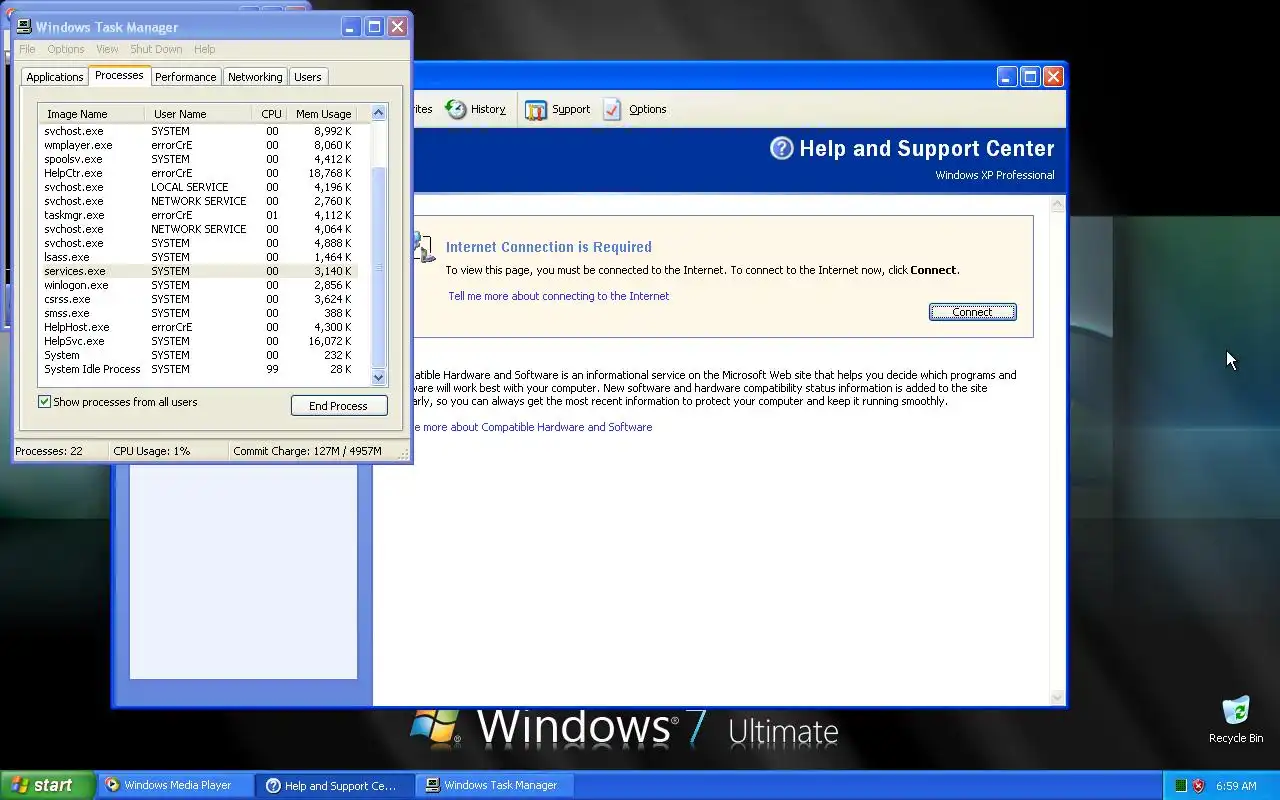Viewport: 1280px width, 800px height.
Task: Select smss.exe process row
Action: [198, 313]
